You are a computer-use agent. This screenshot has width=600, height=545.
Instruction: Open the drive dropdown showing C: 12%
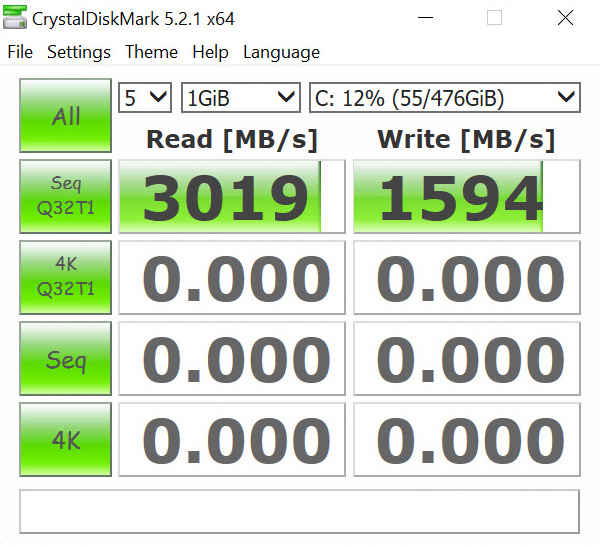tap(445, 98)
